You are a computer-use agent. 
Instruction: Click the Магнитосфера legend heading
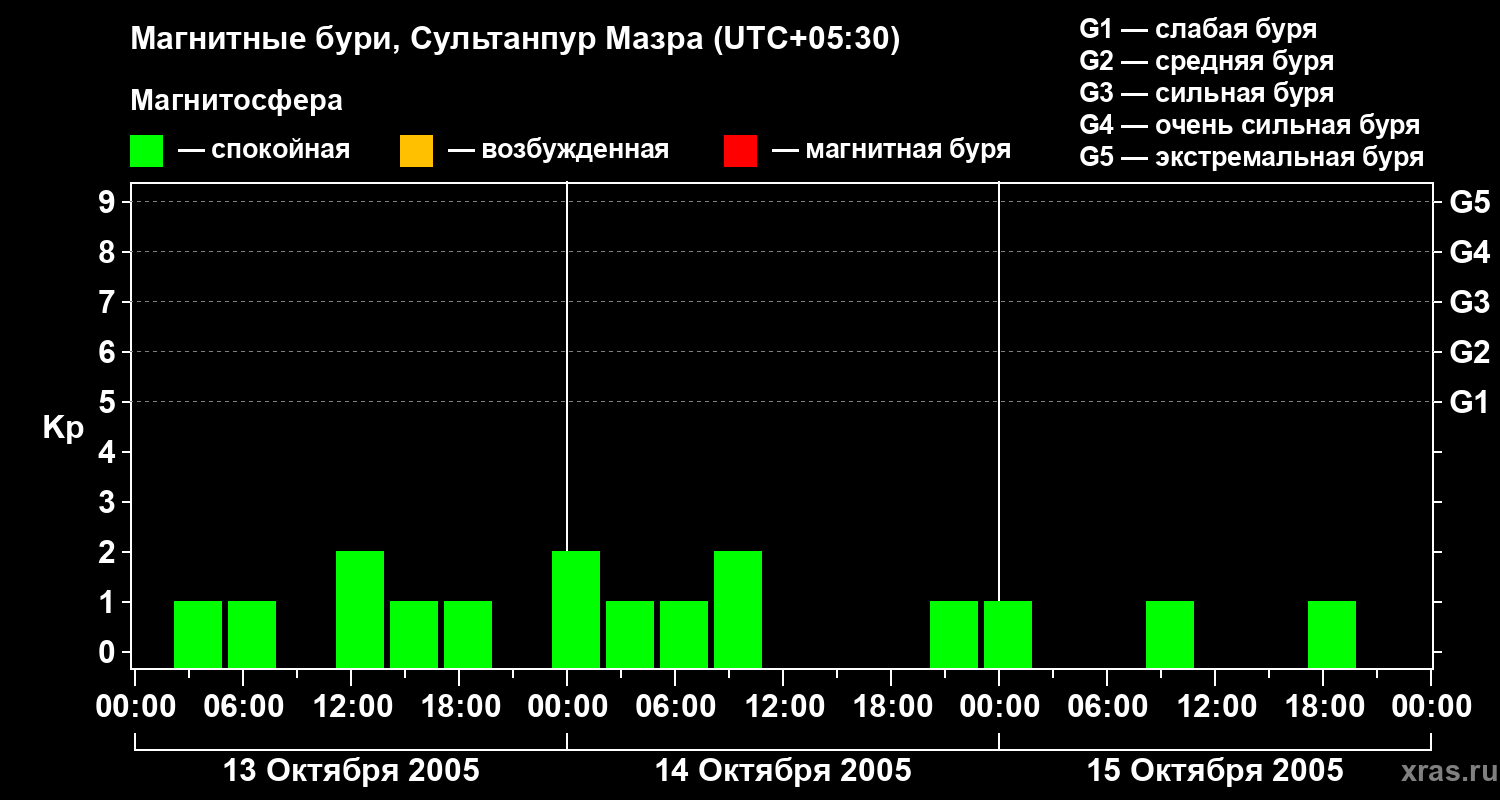237,101
